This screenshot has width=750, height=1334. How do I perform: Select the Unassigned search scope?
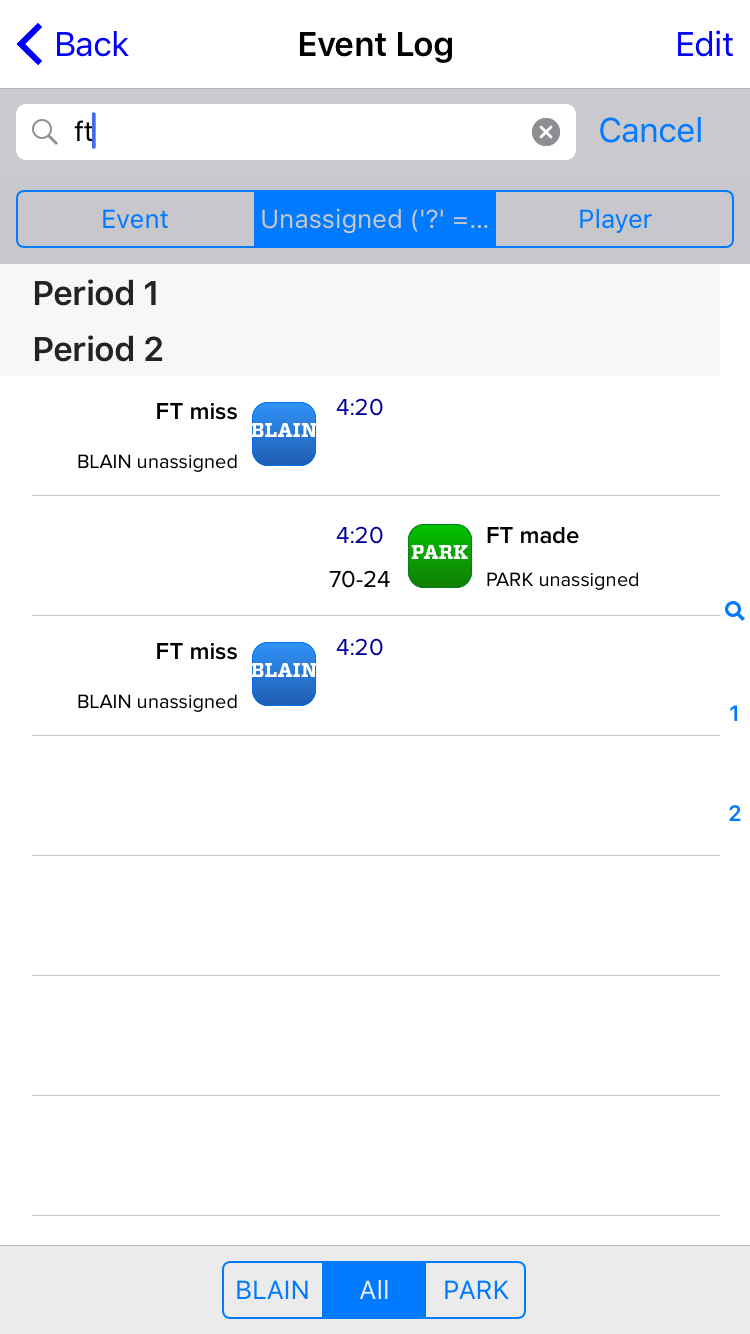click(x=375, y=220)
